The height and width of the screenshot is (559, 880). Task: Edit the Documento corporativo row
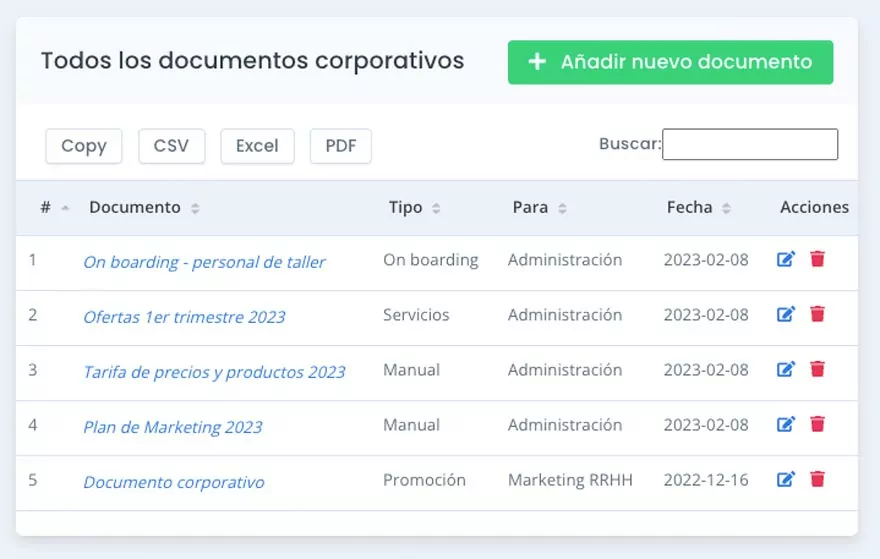(786, 479)
